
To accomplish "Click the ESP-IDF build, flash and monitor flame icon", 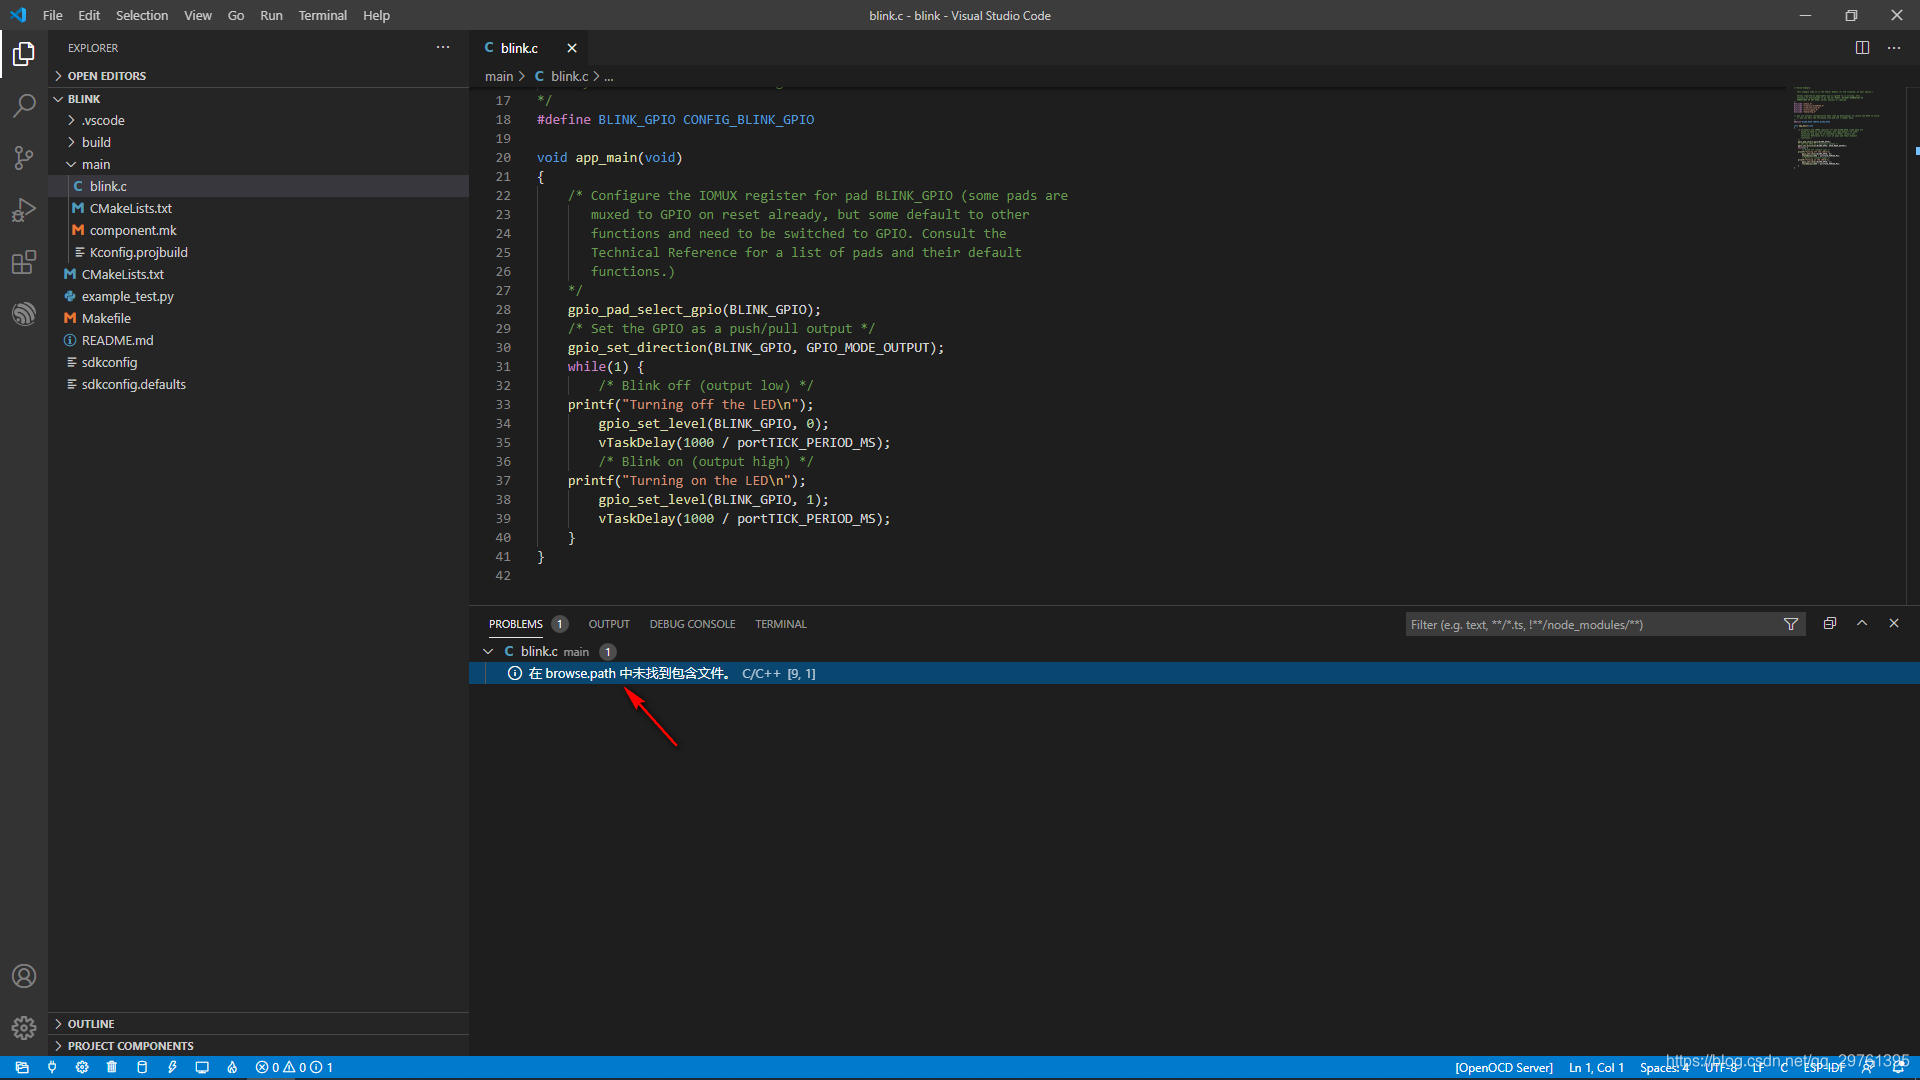I will tap(232, 1067).
